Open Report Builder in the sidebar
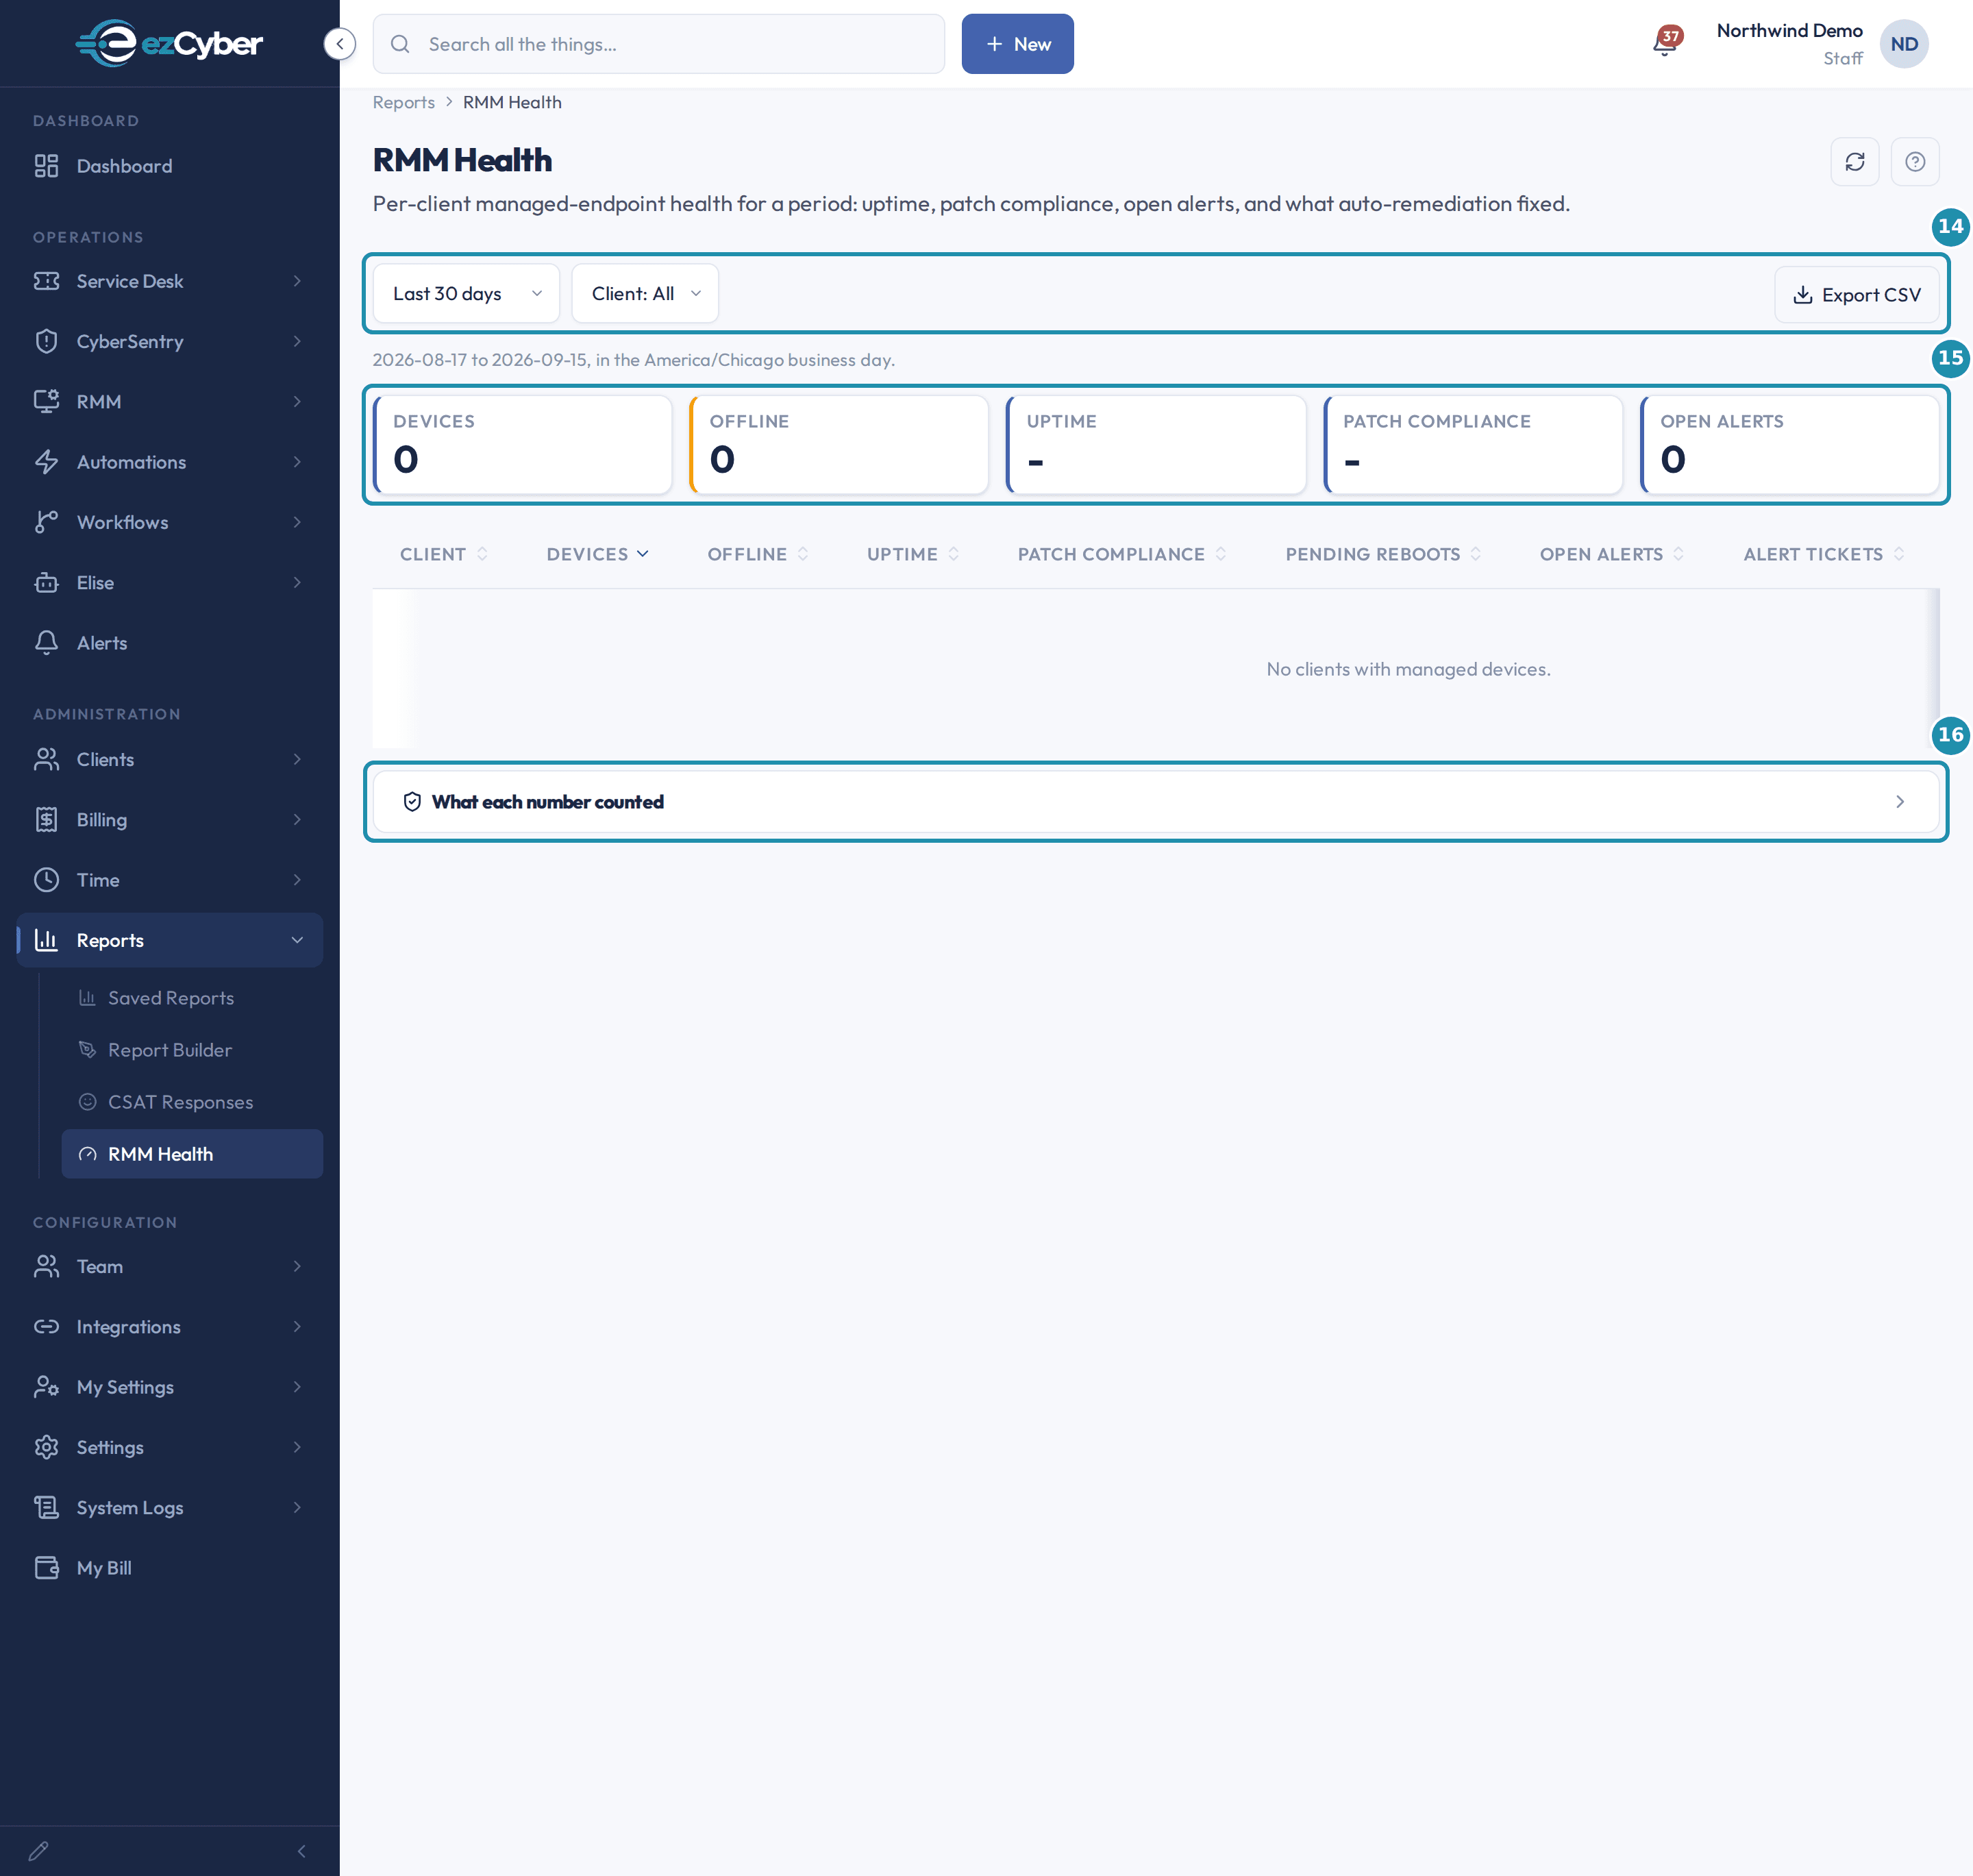 [192, 1050]
